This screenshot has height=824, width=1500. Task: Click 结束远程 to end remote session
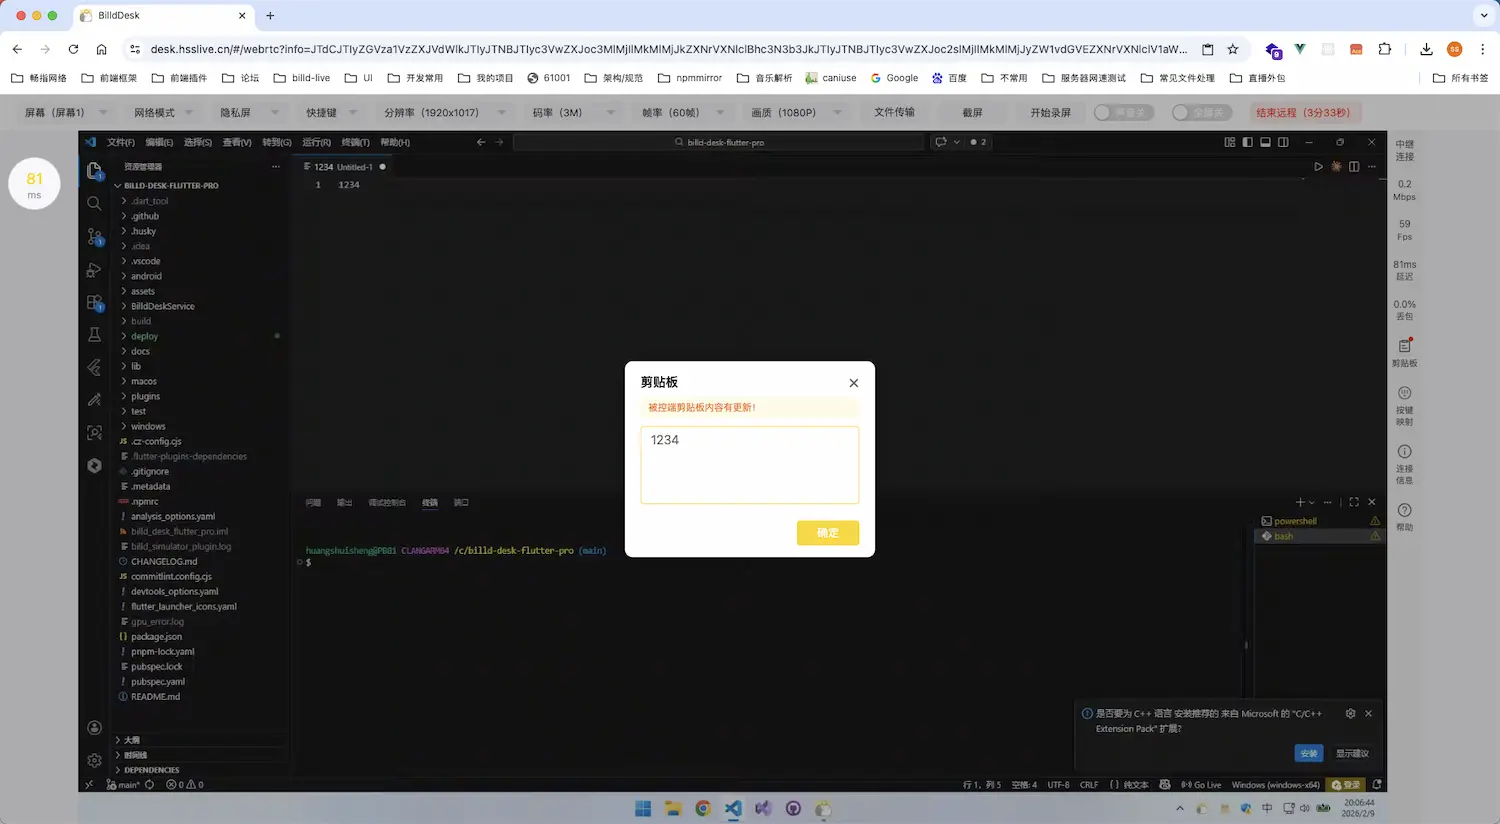1302,113
